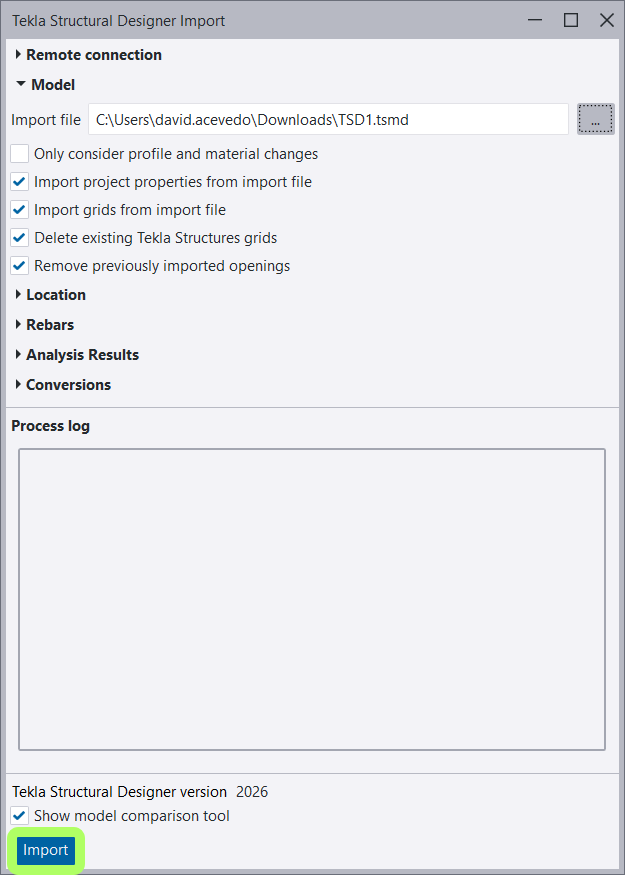This screenshot has width=625, height=875.
Task: Uncheck Delete existing Tekla Structures grids
Action: coord(20,238)
